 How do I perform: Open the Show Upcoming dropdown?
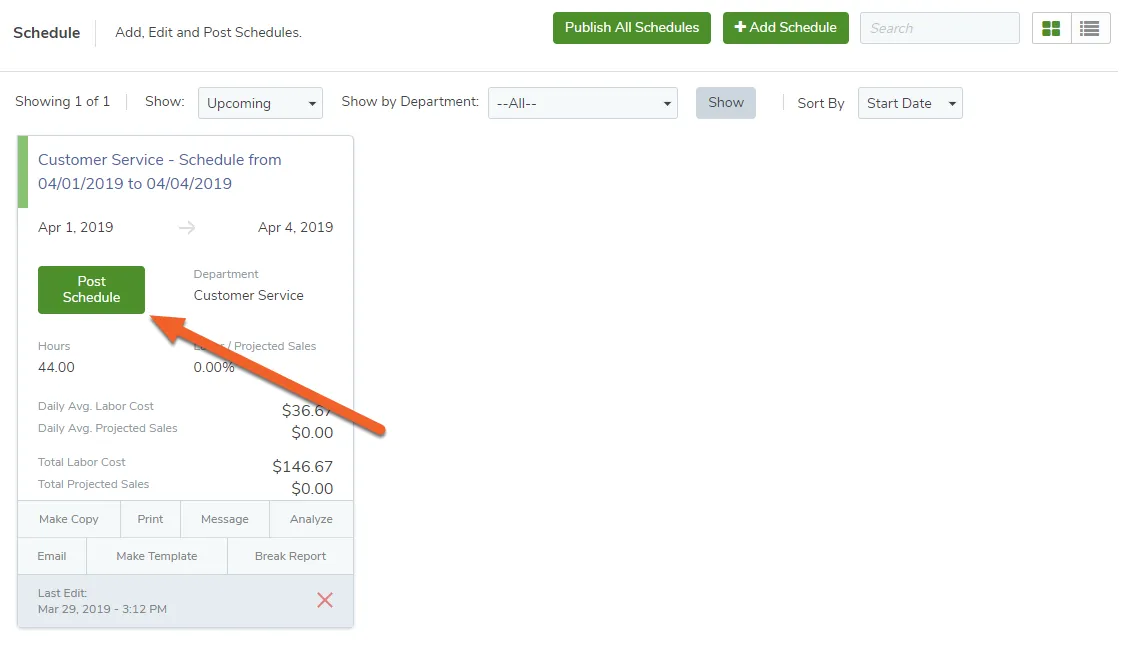(x=260, y=103)
